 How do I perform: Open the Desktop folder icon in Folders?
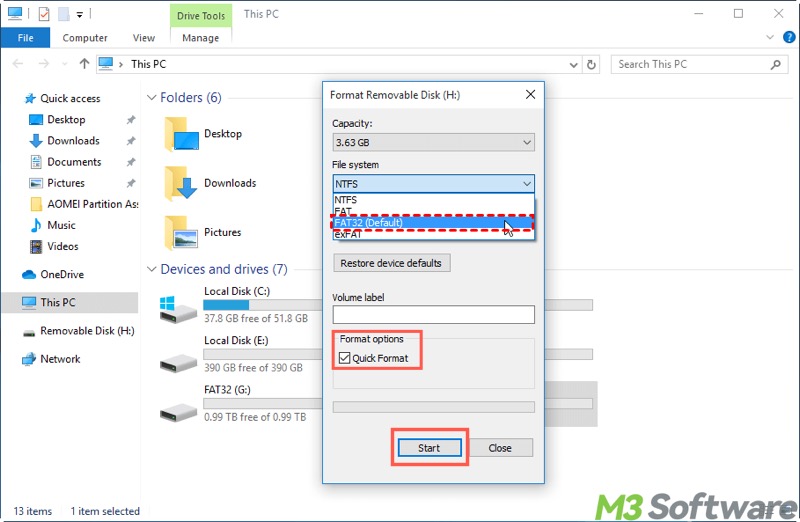[x=179, y=134]
